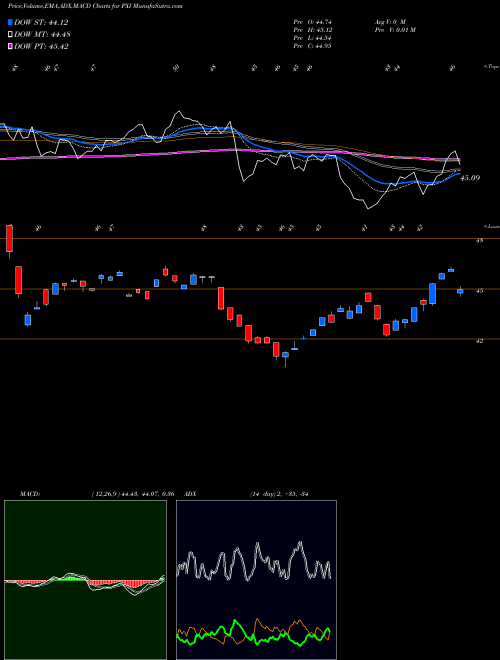Click the 'Pre V: 0.01 M' volume text
The height and width of the screenshot is (660, 500).
395,30
